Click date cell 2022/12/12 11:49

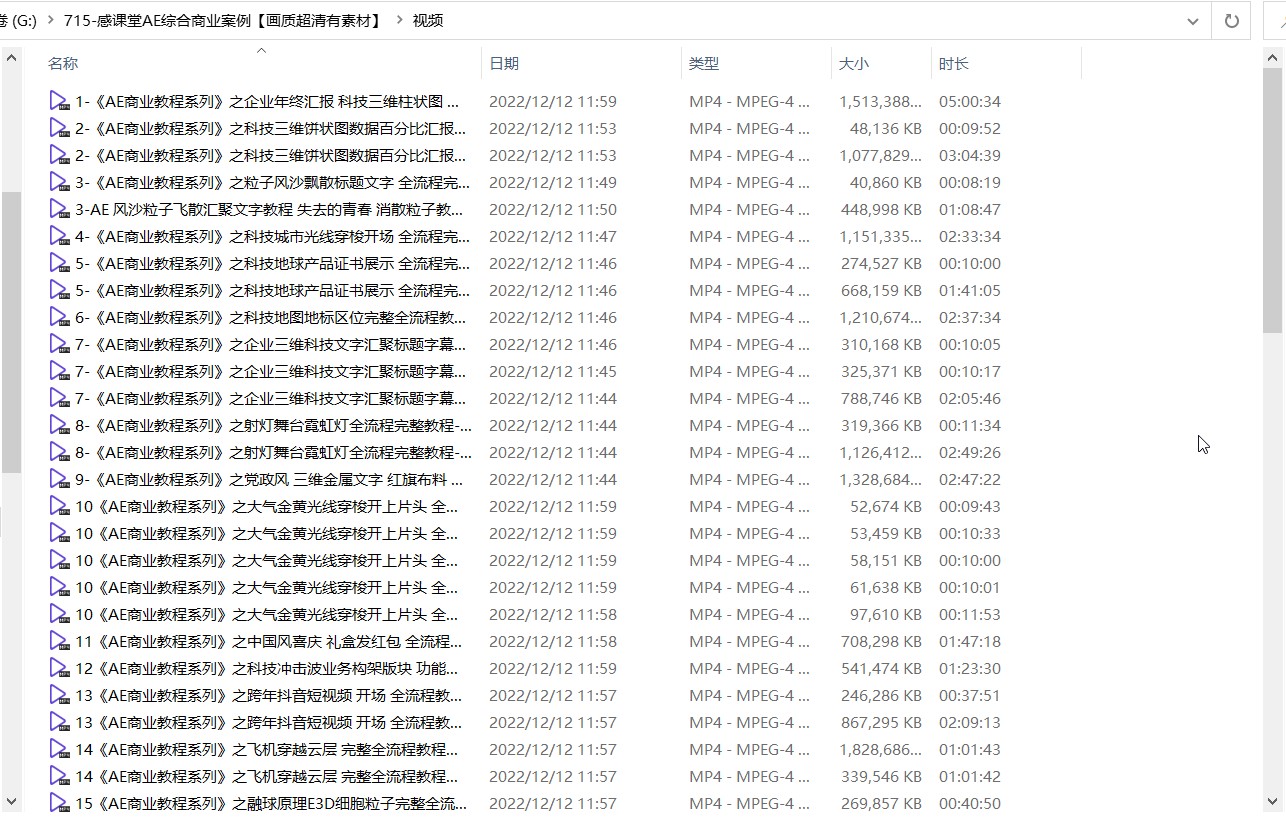point(553,182)
